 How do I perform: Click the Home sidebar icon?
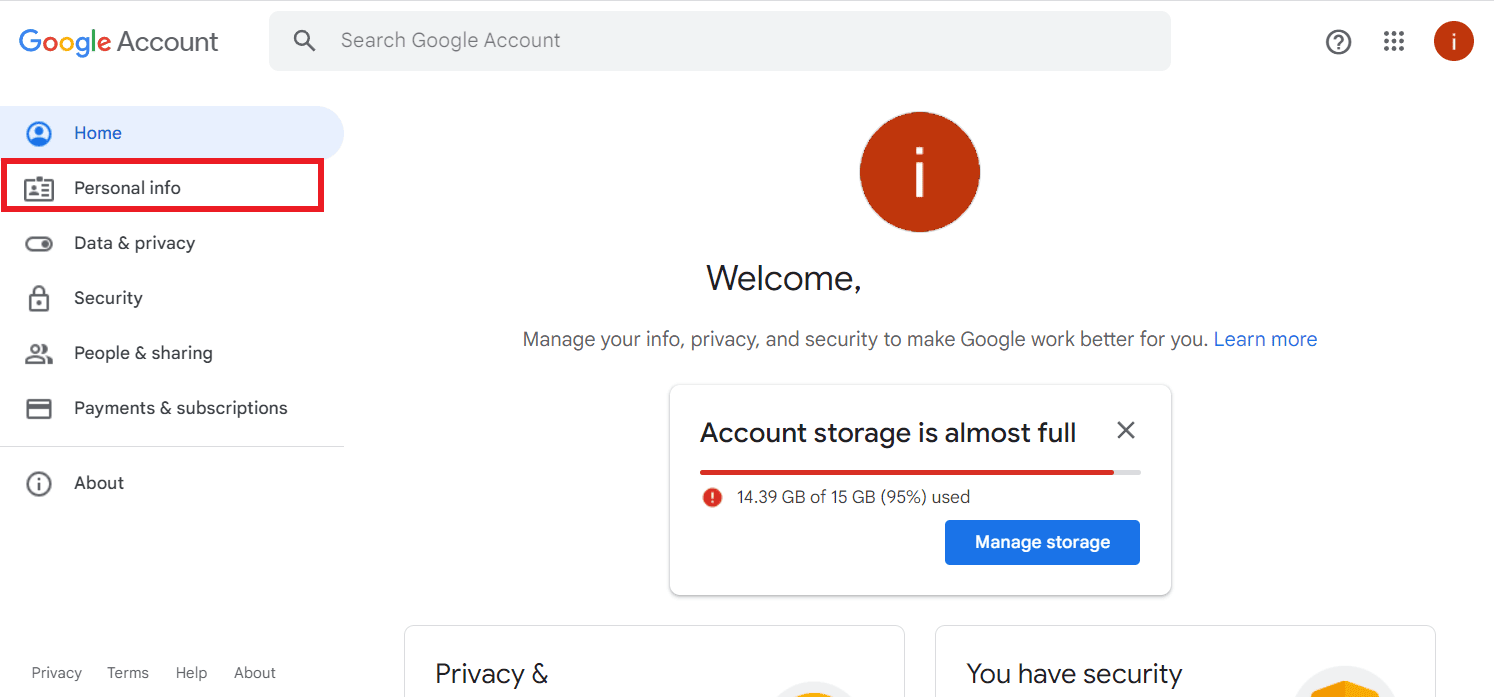pos(38,132)
